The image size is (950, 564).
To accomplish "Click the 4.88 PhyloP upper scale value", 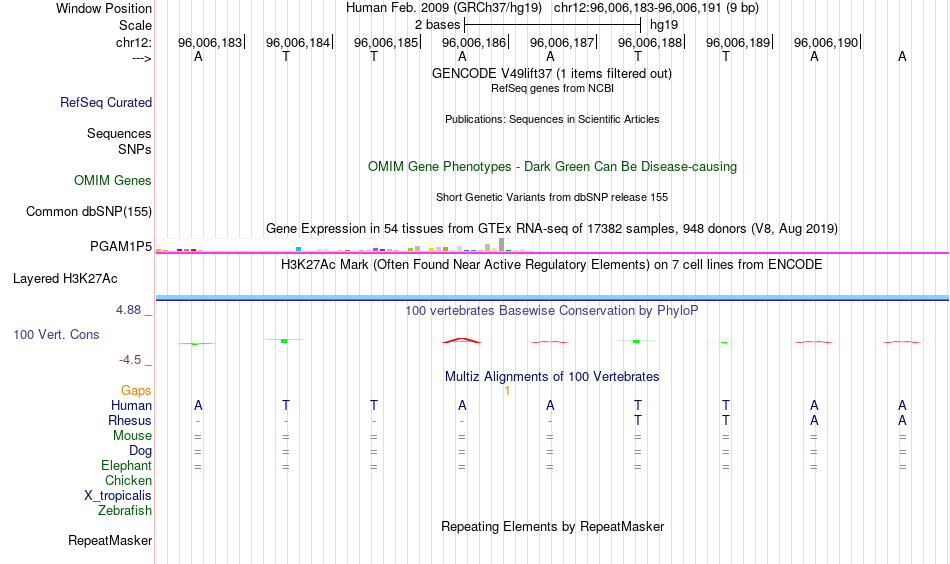I will [x=128, y=310].
